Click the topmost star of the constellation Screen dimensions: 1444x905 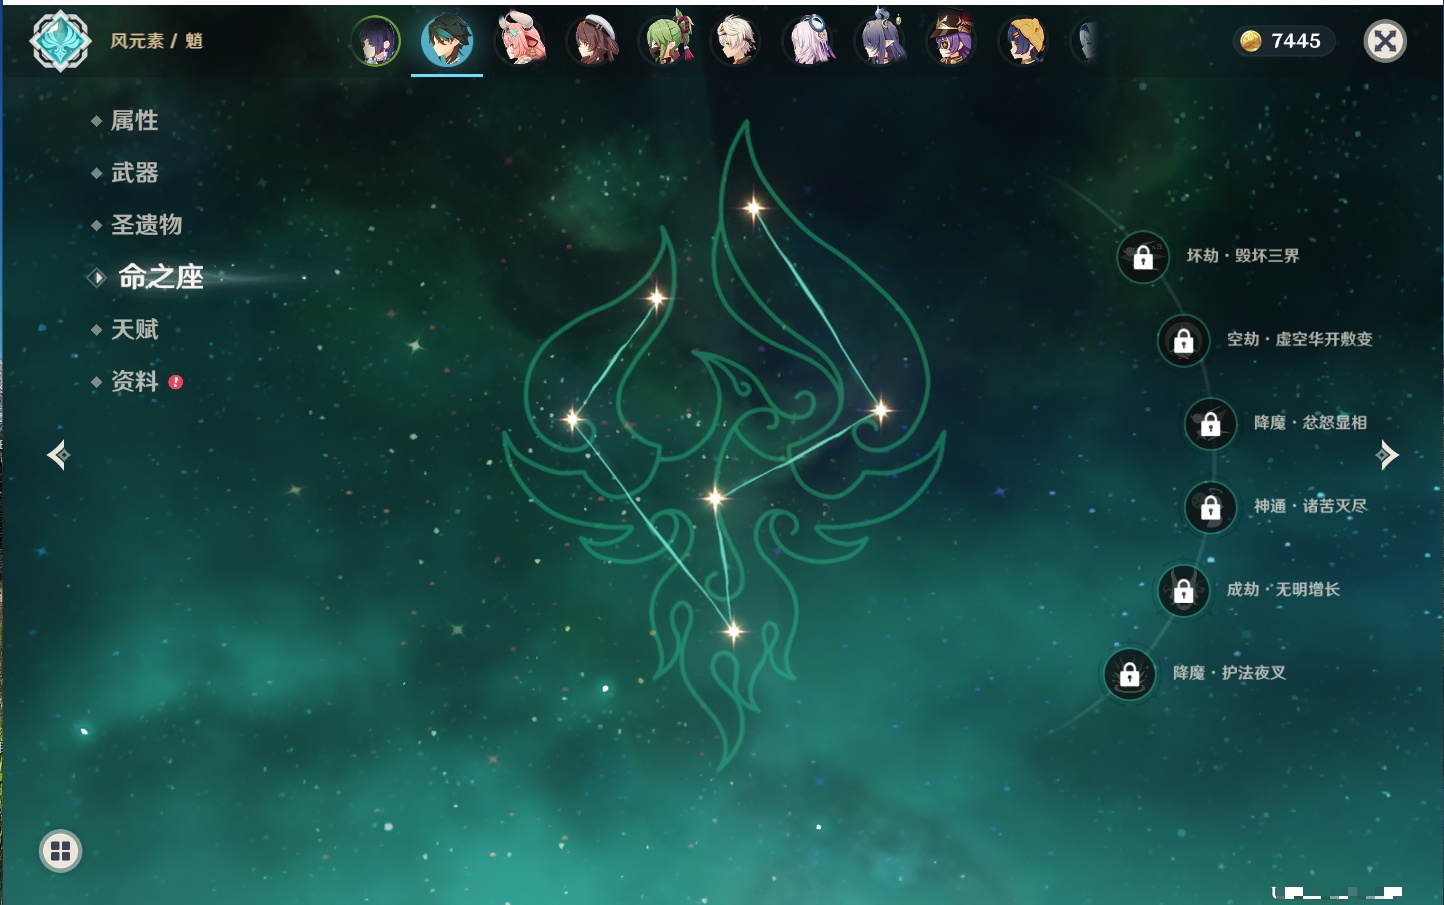click(753, 208)
